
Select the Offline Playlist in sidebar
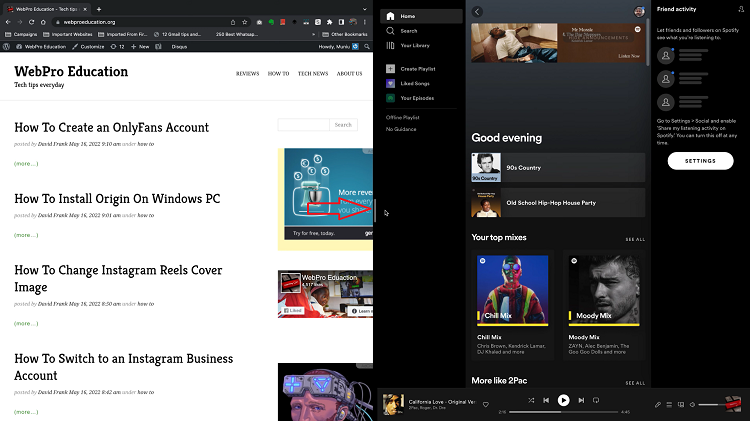coord(403,117)
